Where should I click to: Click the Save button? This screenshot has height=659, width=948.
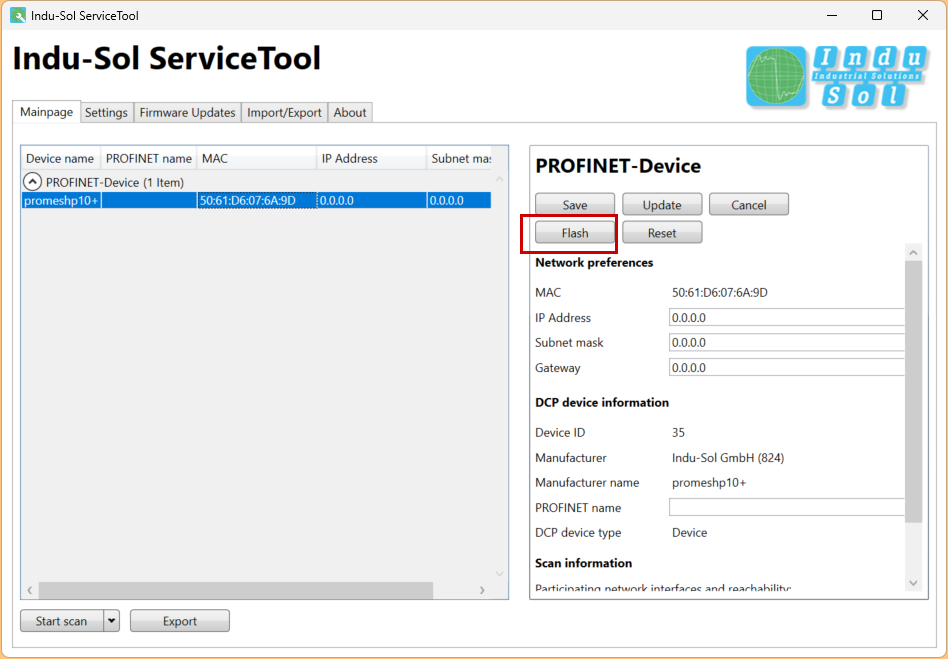pyautogui.click(x=574, y=204)
